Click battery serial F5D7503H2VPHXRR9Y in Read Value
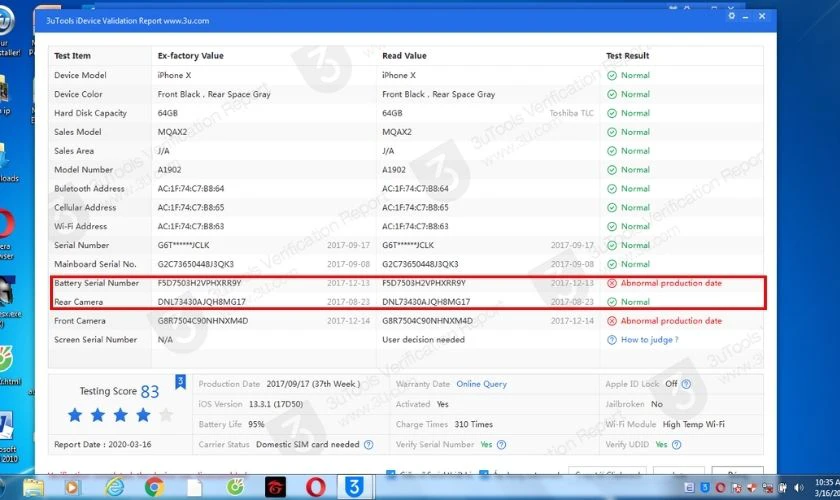 (x=424, y=283)
